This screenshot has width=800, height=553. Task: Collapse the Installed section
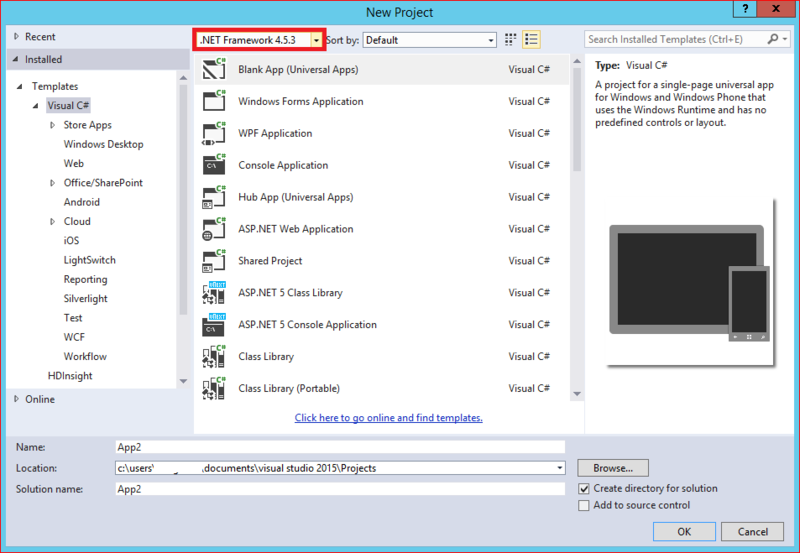tap(16, 59)
